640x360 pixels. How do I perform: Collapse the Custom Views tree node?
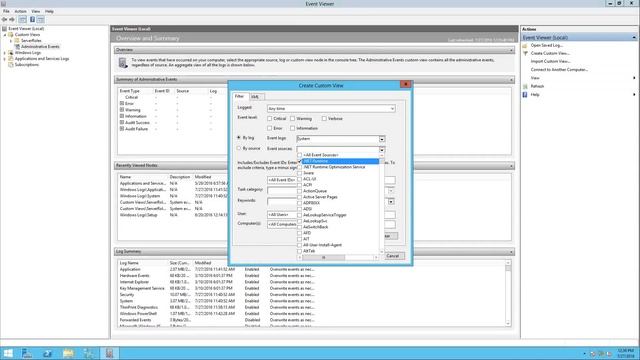coord(5,35)
